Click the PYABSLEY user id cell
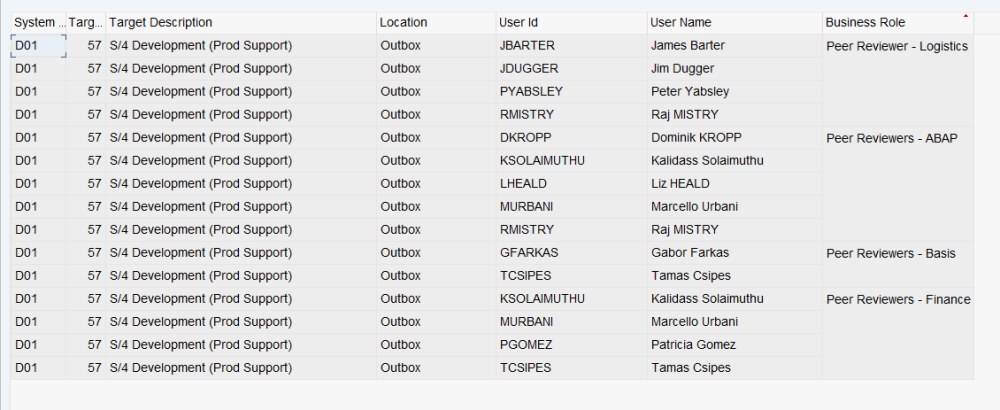The width and height of the screenshot is (1000, 410). pos(531,92)
